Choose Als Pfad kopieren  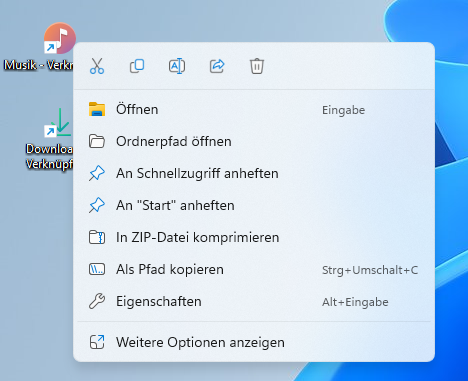254,269
